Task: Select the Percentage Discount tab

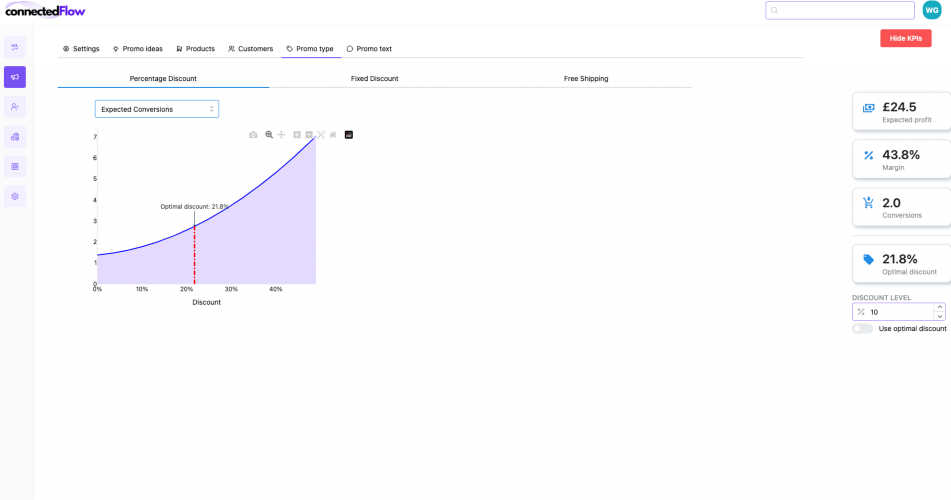Action: point(163,78)
